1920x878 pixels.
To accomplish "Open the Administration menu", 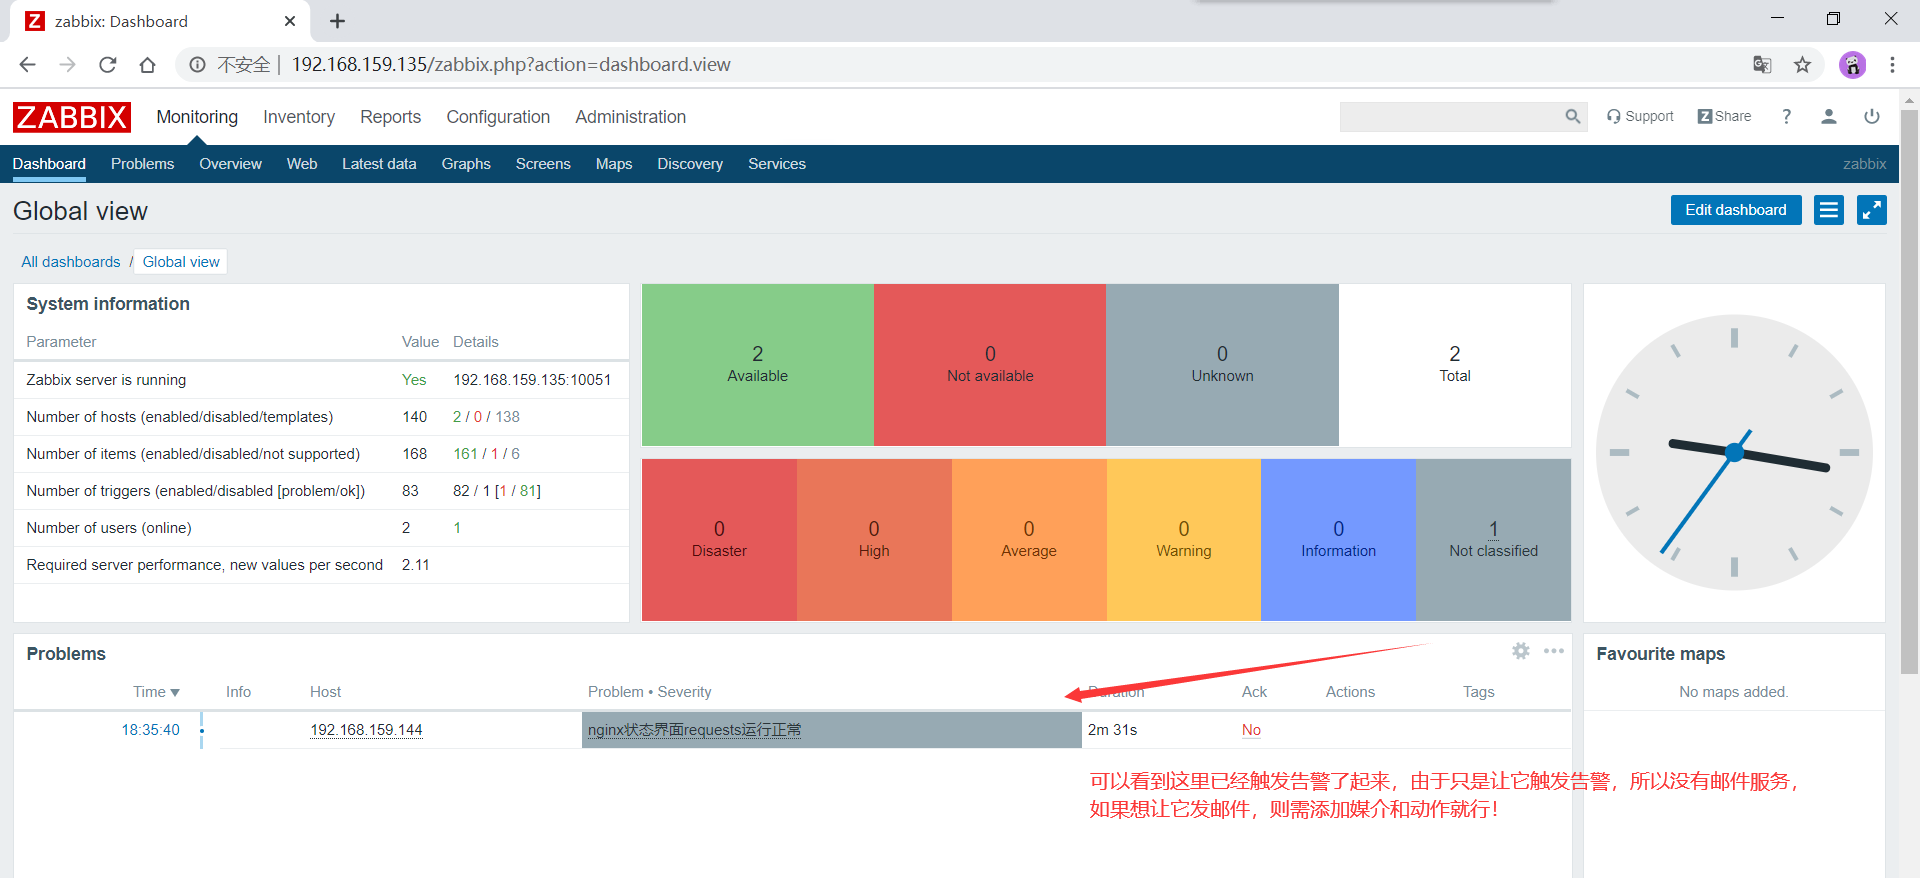I will [x=630, y=117].
